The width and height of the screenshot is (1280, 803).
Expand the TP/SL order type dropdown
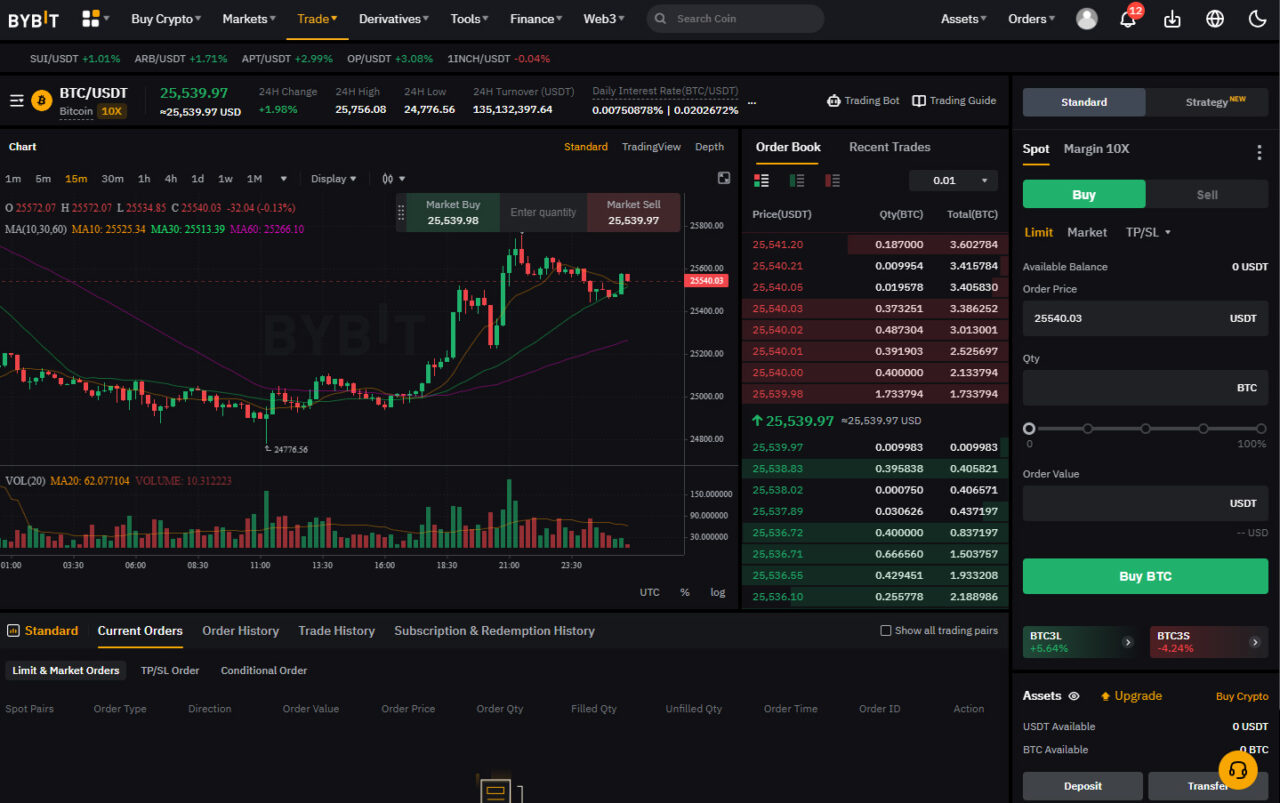coord(1148,232)
